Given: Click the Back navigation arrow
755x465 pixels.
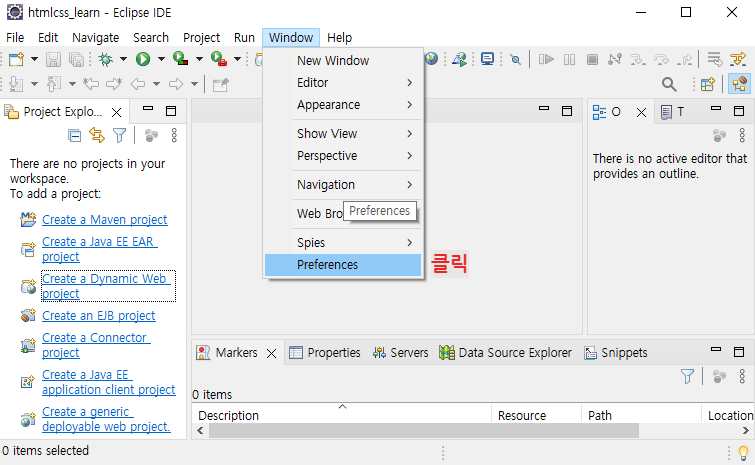Looking at the screenshot, I should (x=138, y=84).
